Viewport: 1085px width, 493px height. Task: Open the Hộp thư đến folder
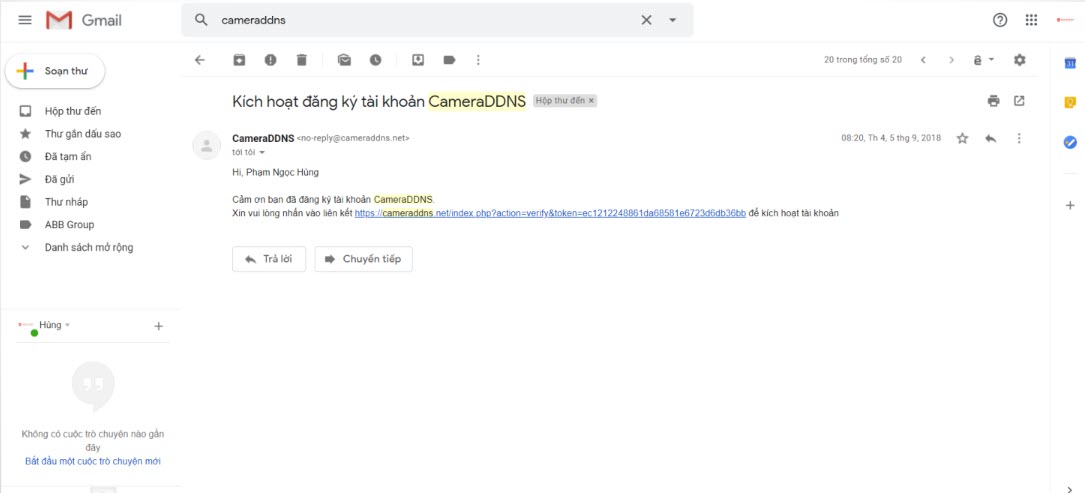pyautogui.click(x=72, y=111)
